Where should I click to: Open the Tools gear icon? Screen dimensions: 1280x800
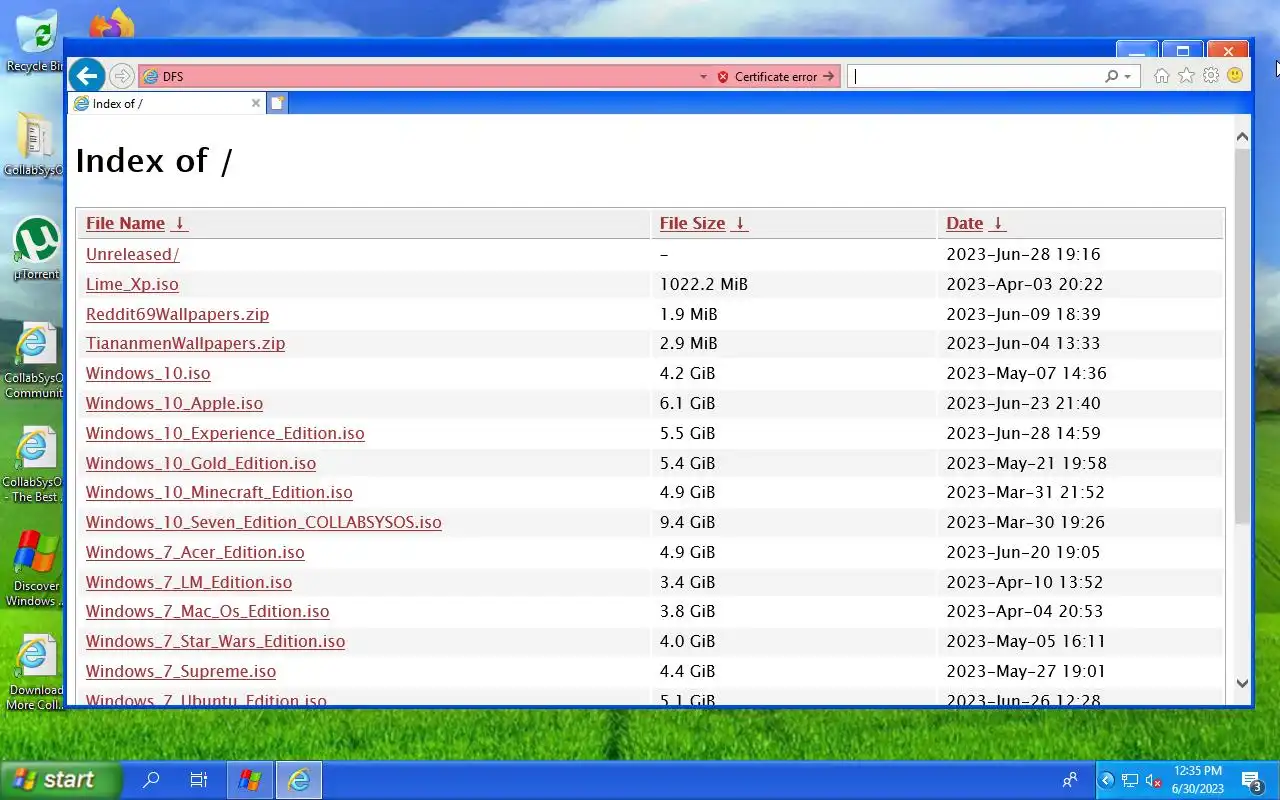[1211, 76]
